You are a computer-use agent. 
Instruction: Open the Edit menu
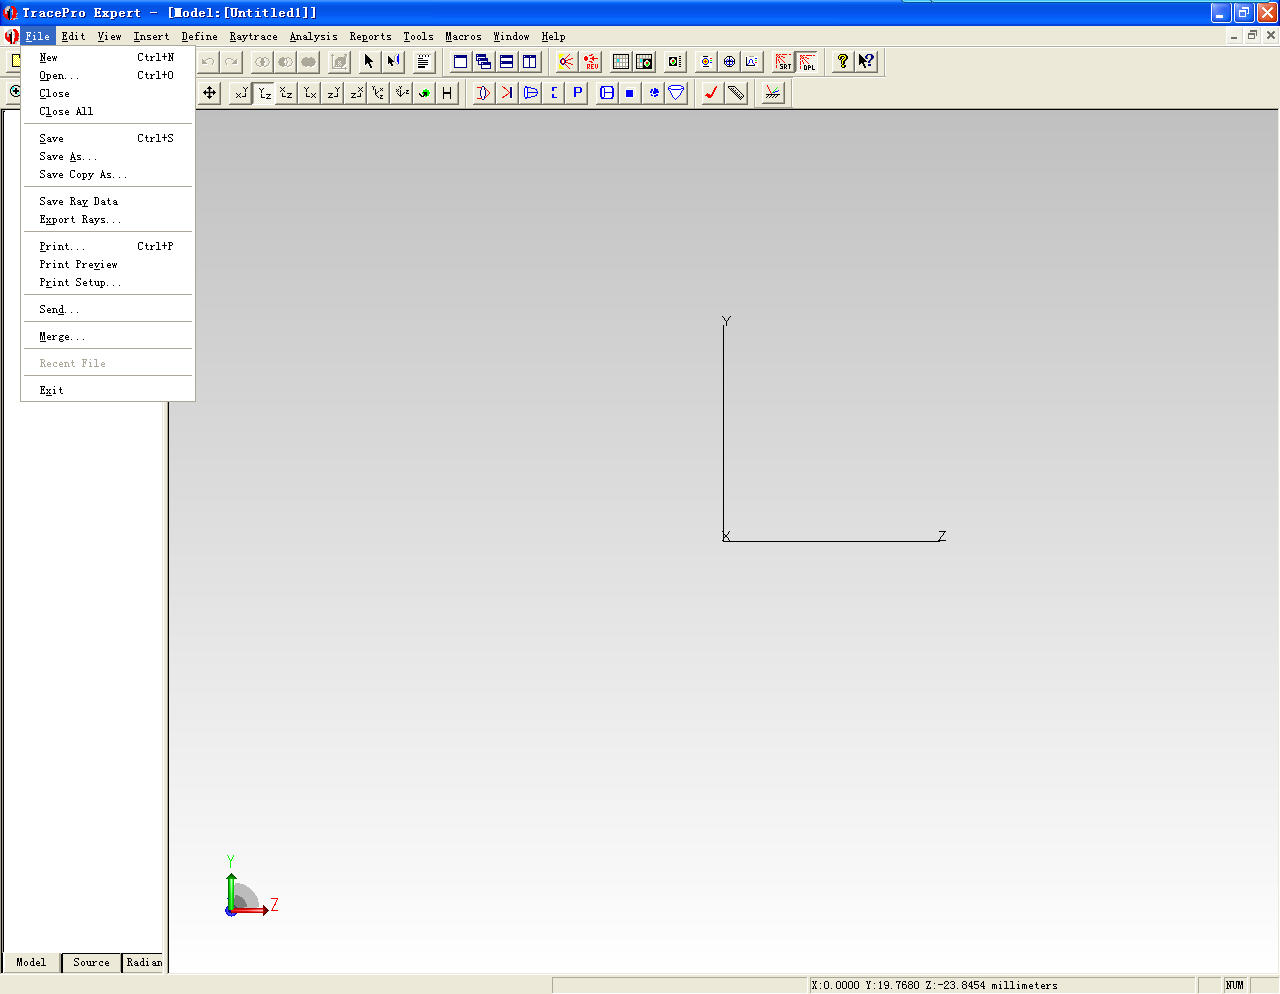(x=73, y=36)
